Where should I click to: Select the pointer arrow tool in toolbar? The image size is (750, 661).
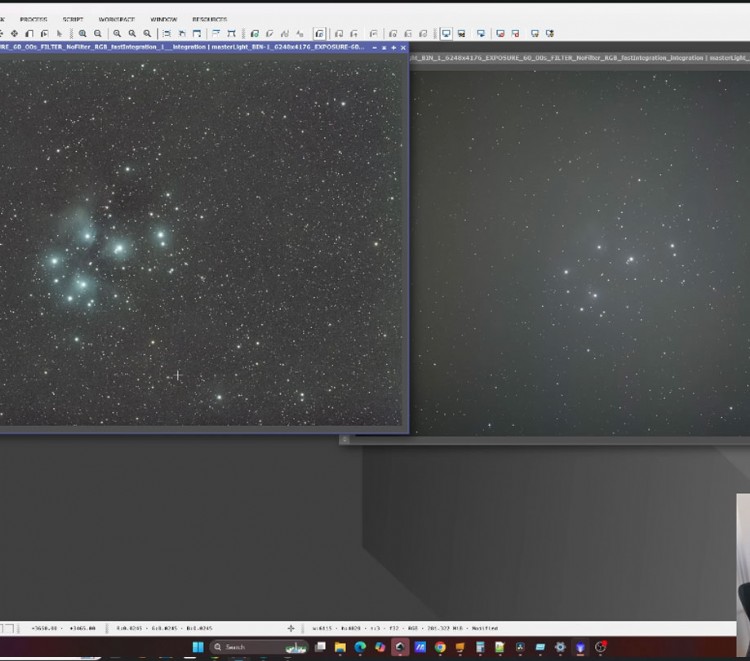pos(59,33)
